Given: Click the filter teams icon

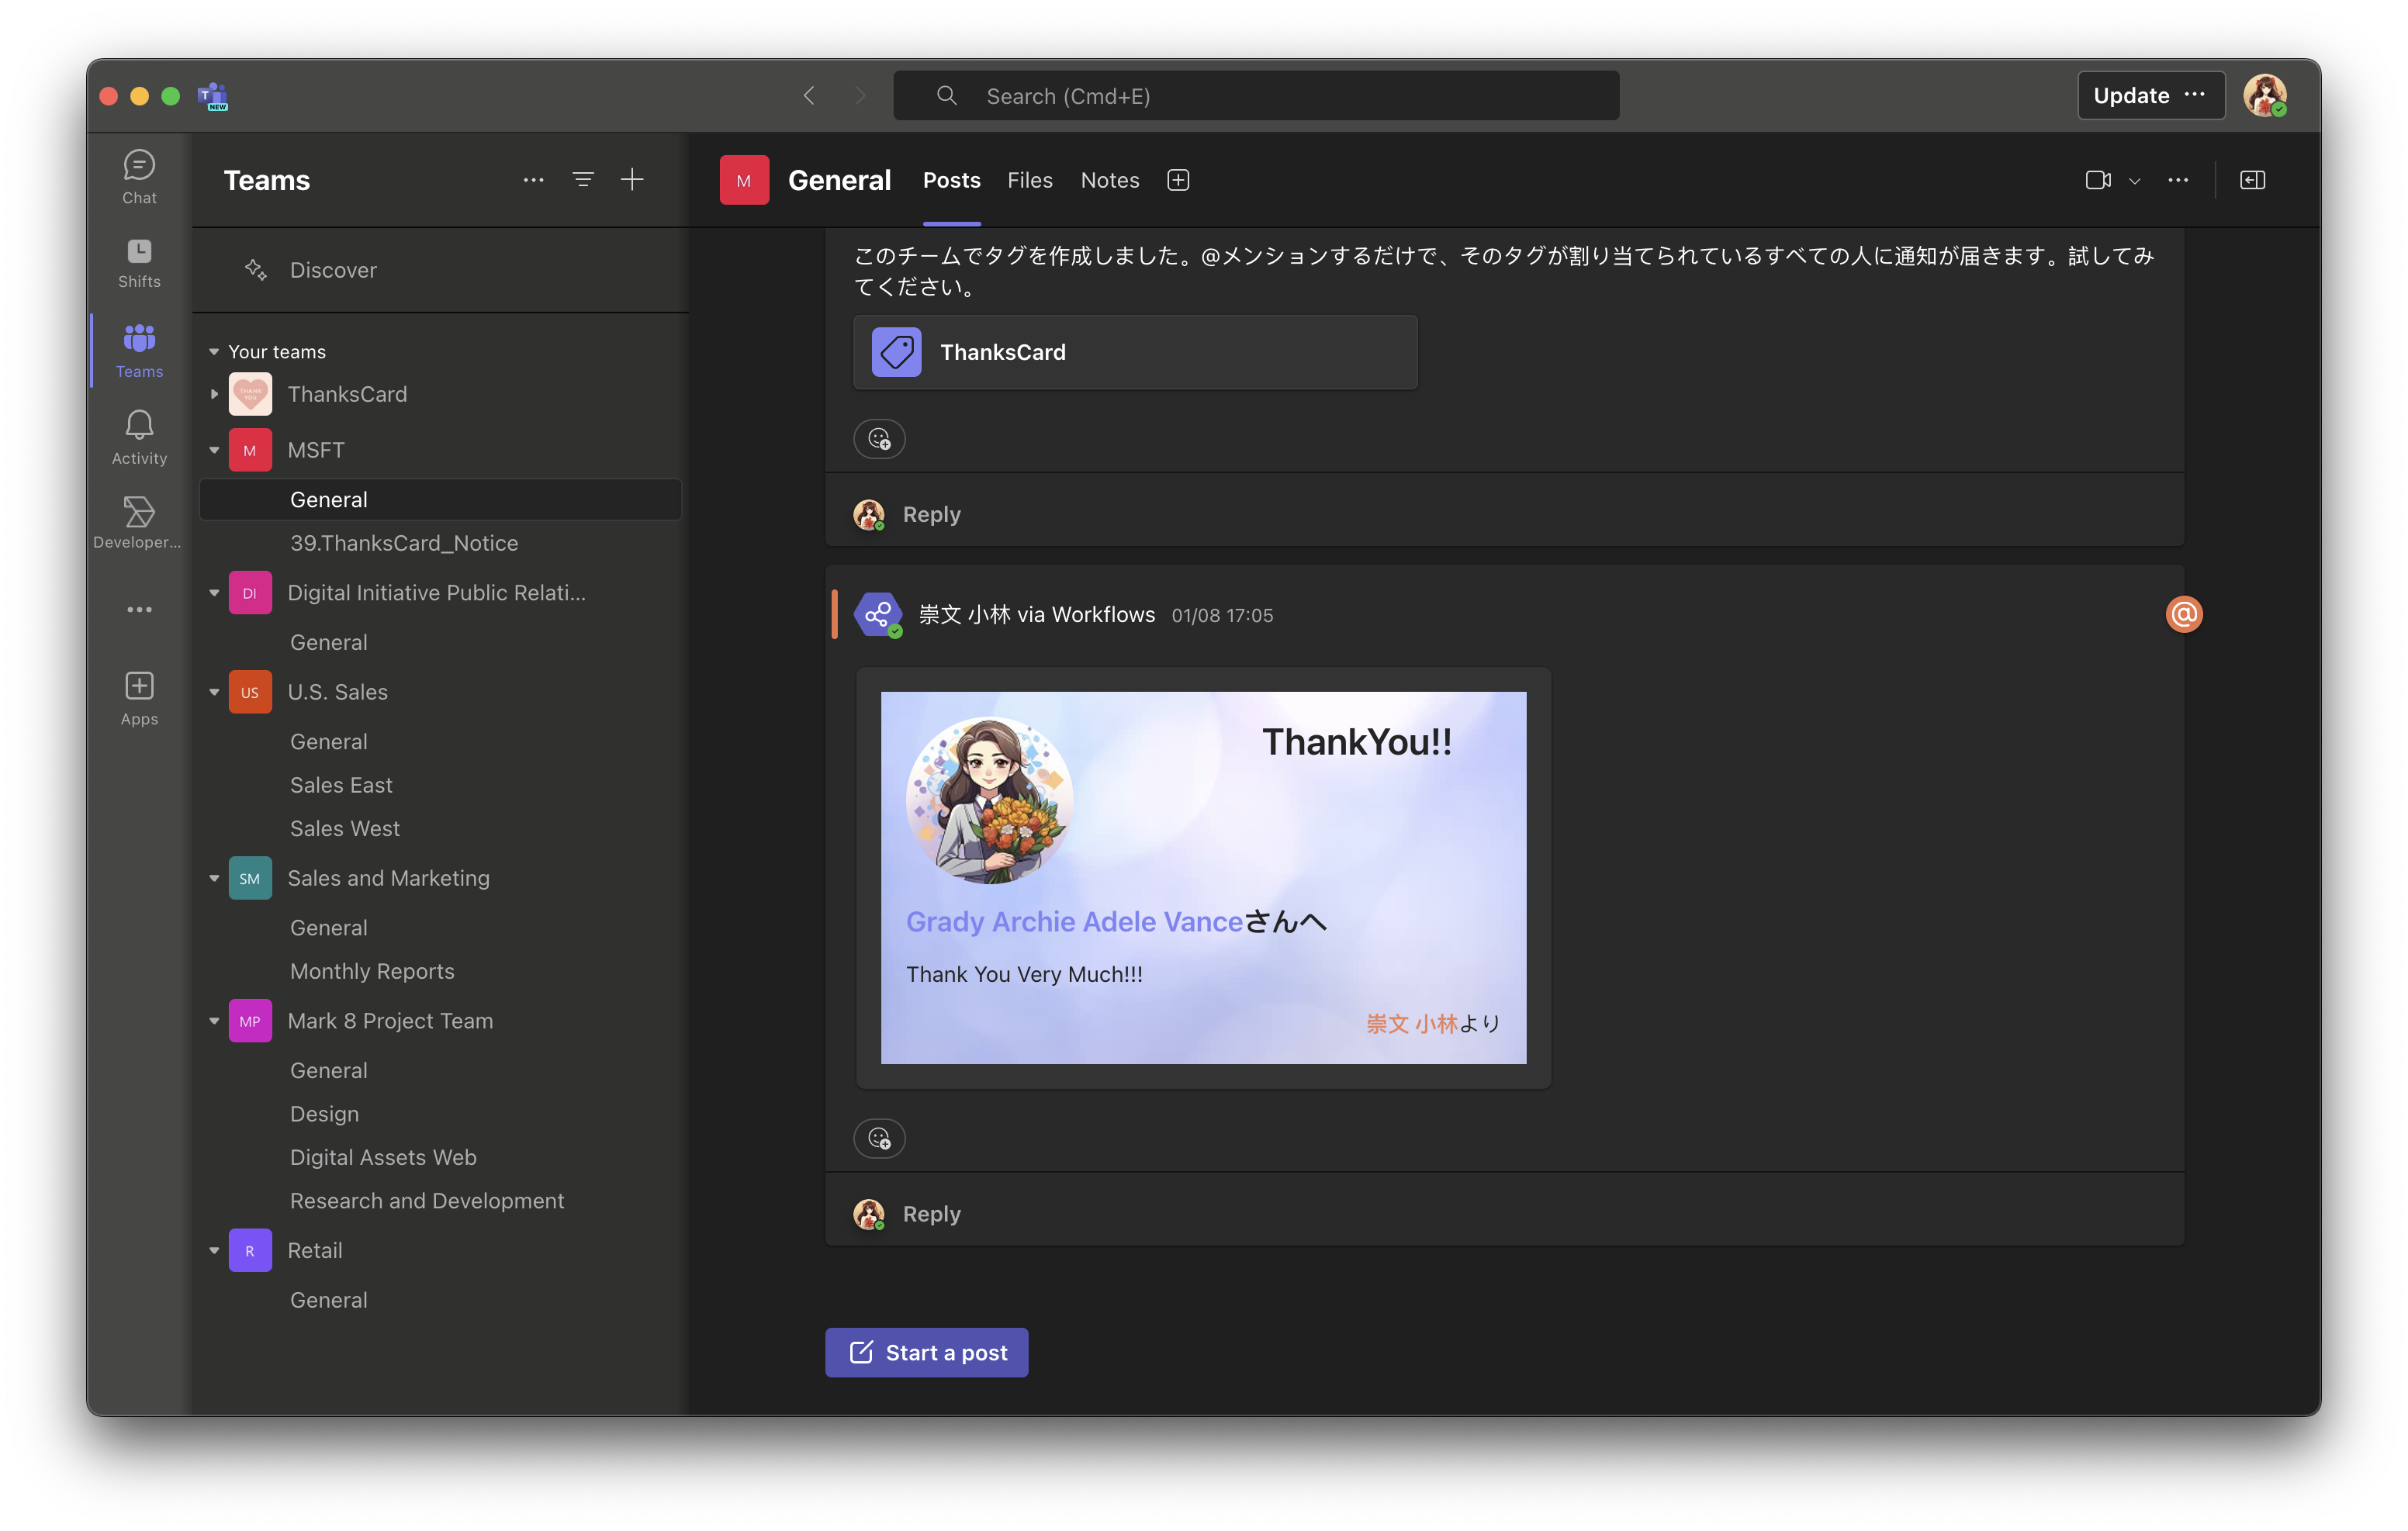Looking at the screenshot, I should click(583, 180).
